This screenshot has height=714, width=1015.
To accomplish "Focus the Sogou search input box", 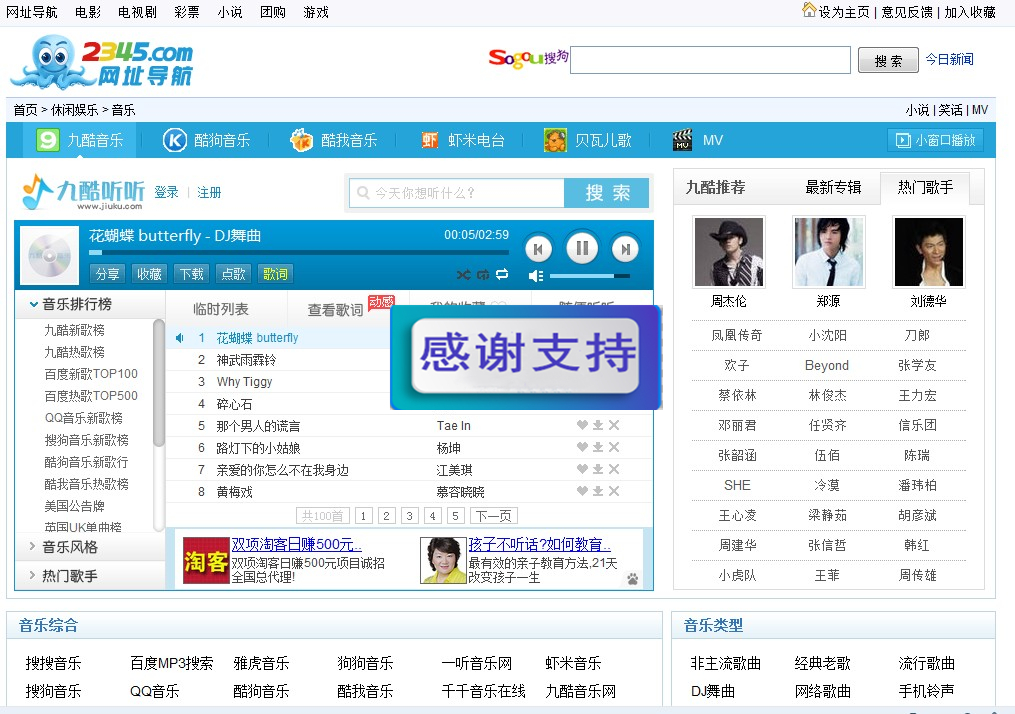I will point(710,60).
